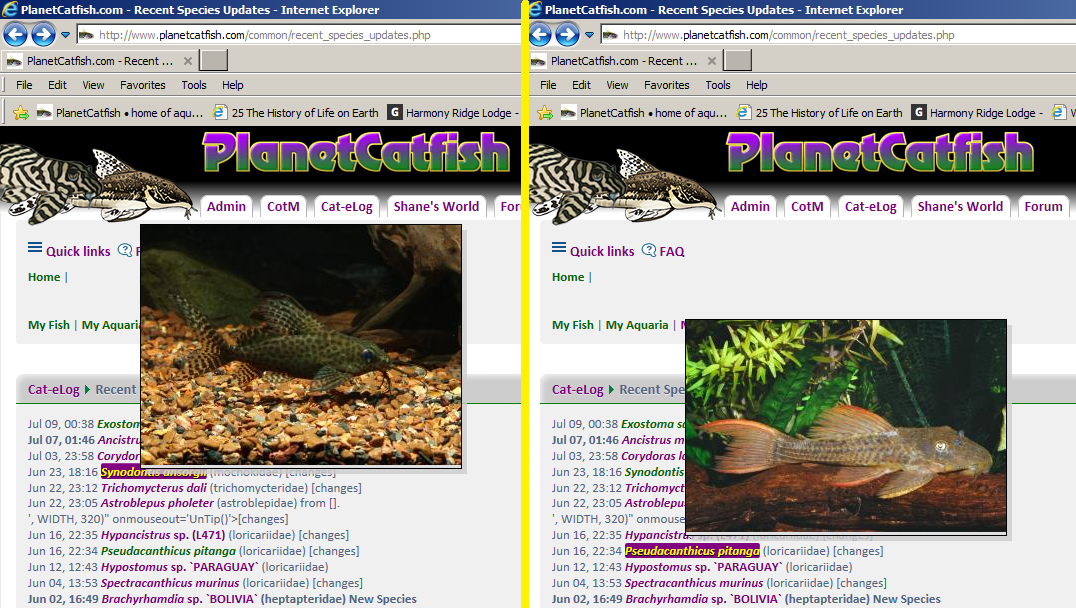Open Favorites menu in right window
The image size is (1076, 608).
(x=667, y=85)
